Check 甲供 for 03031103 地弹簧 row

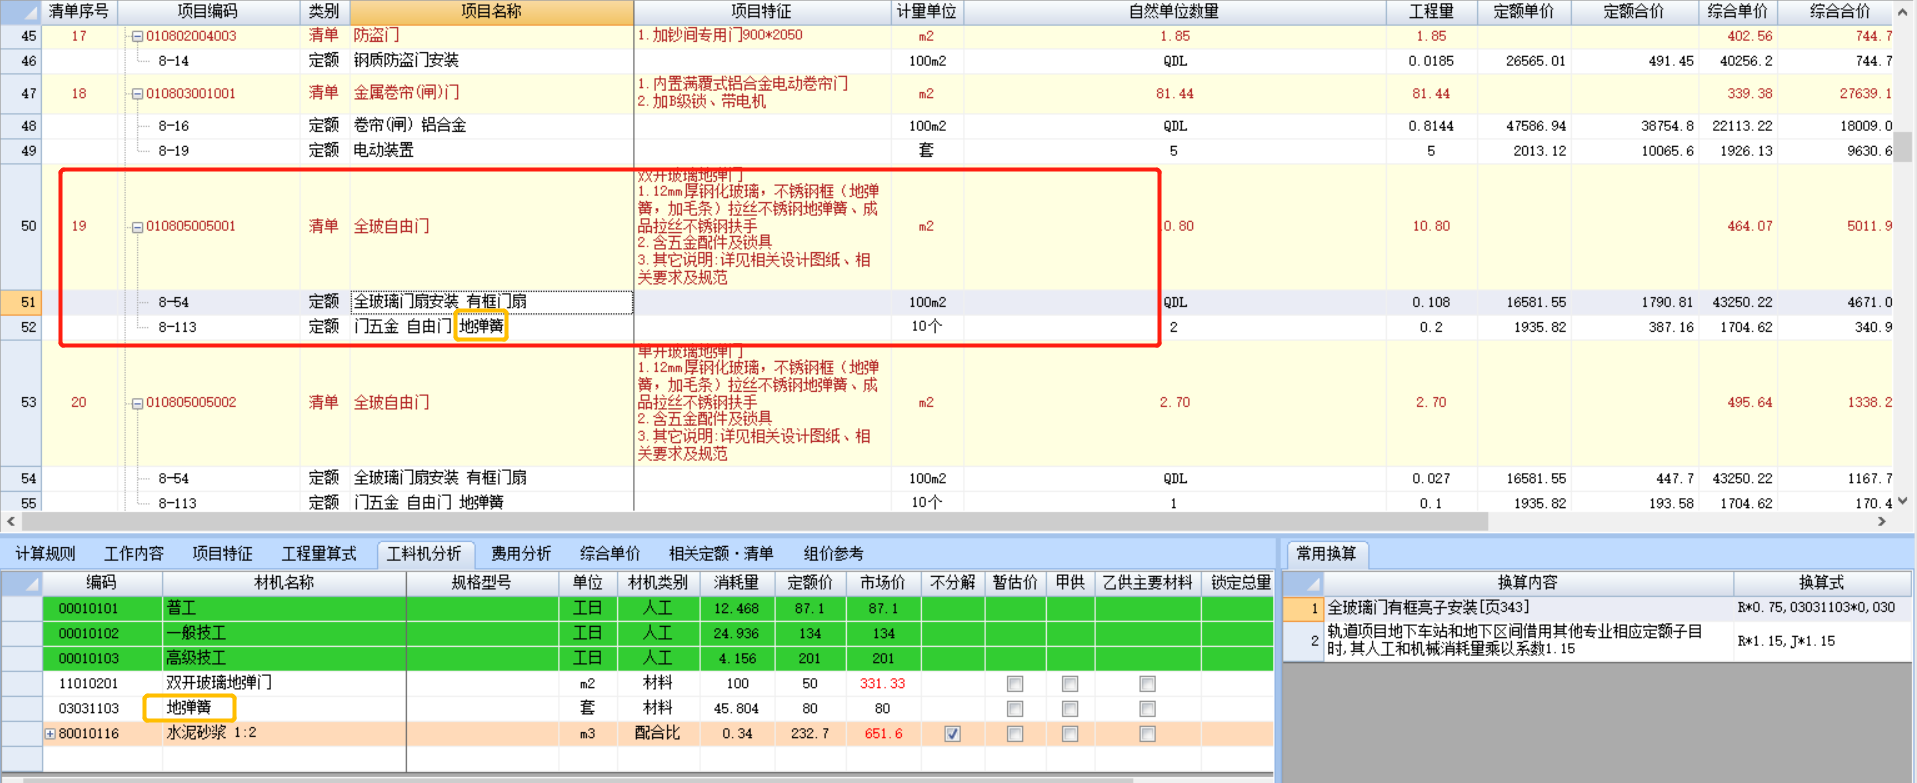1070,709
